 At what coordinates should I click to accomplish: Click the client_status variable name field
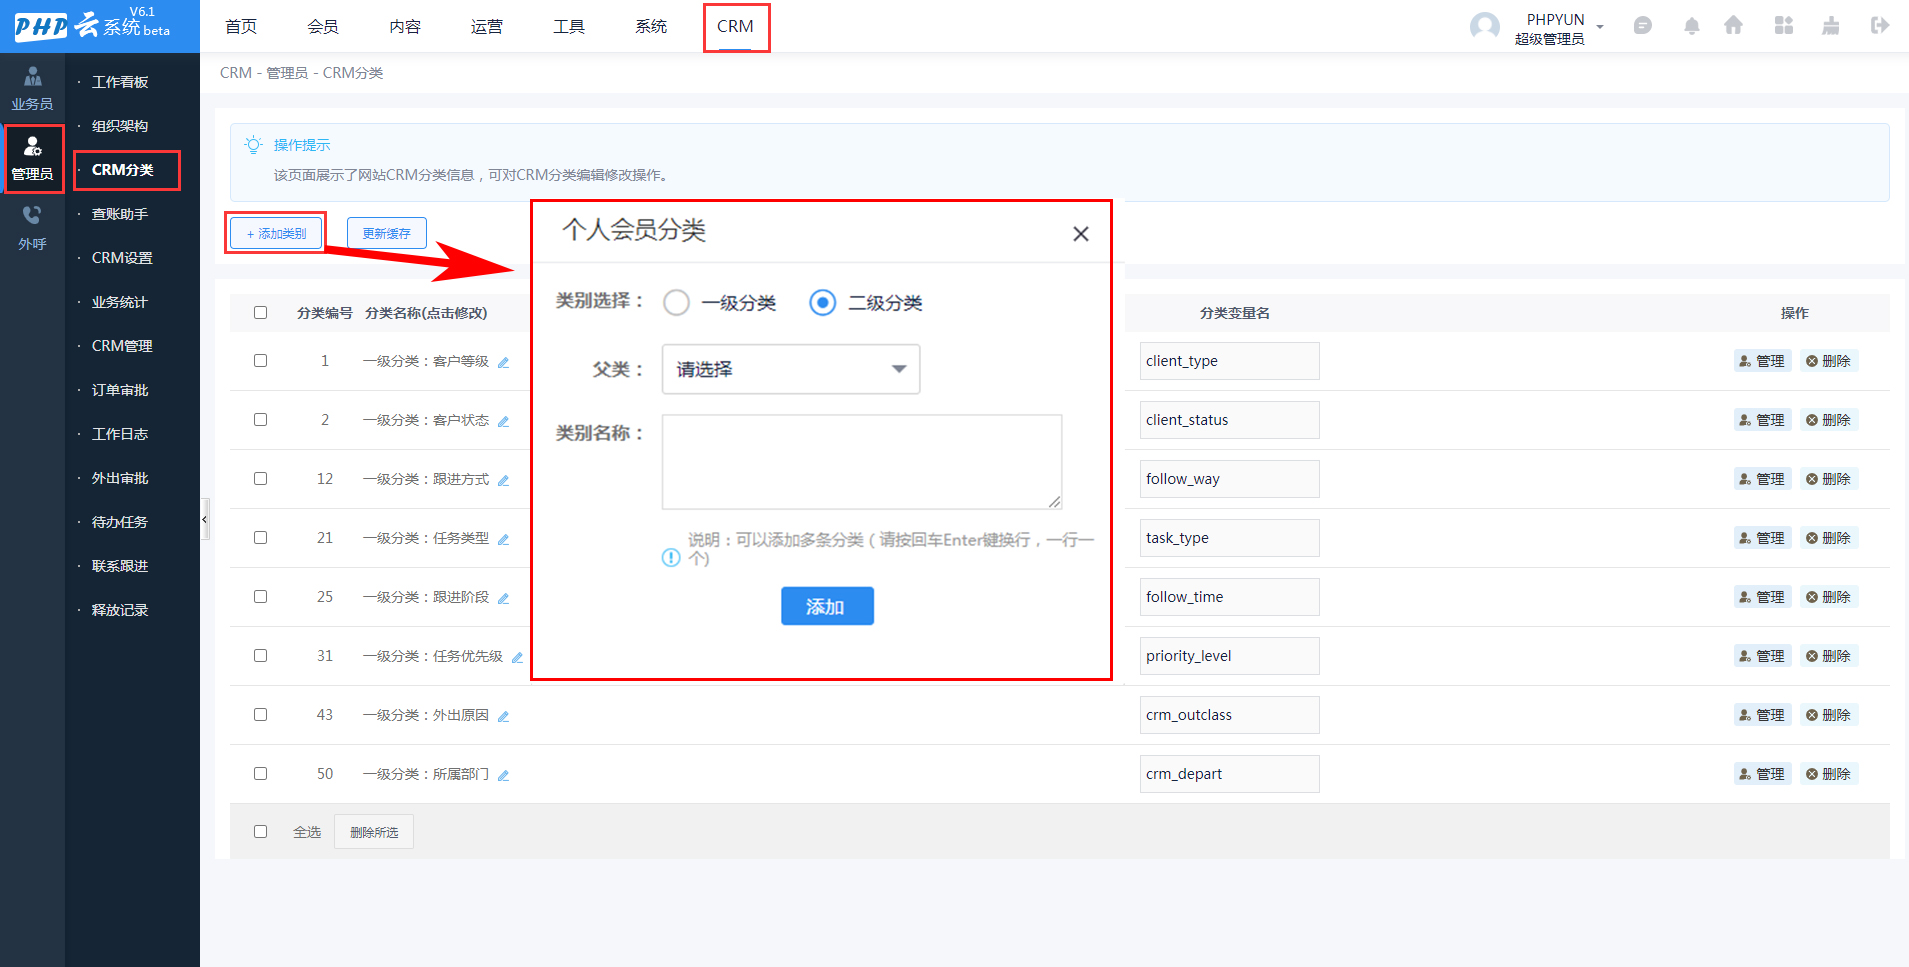[x=1229, y=420]
